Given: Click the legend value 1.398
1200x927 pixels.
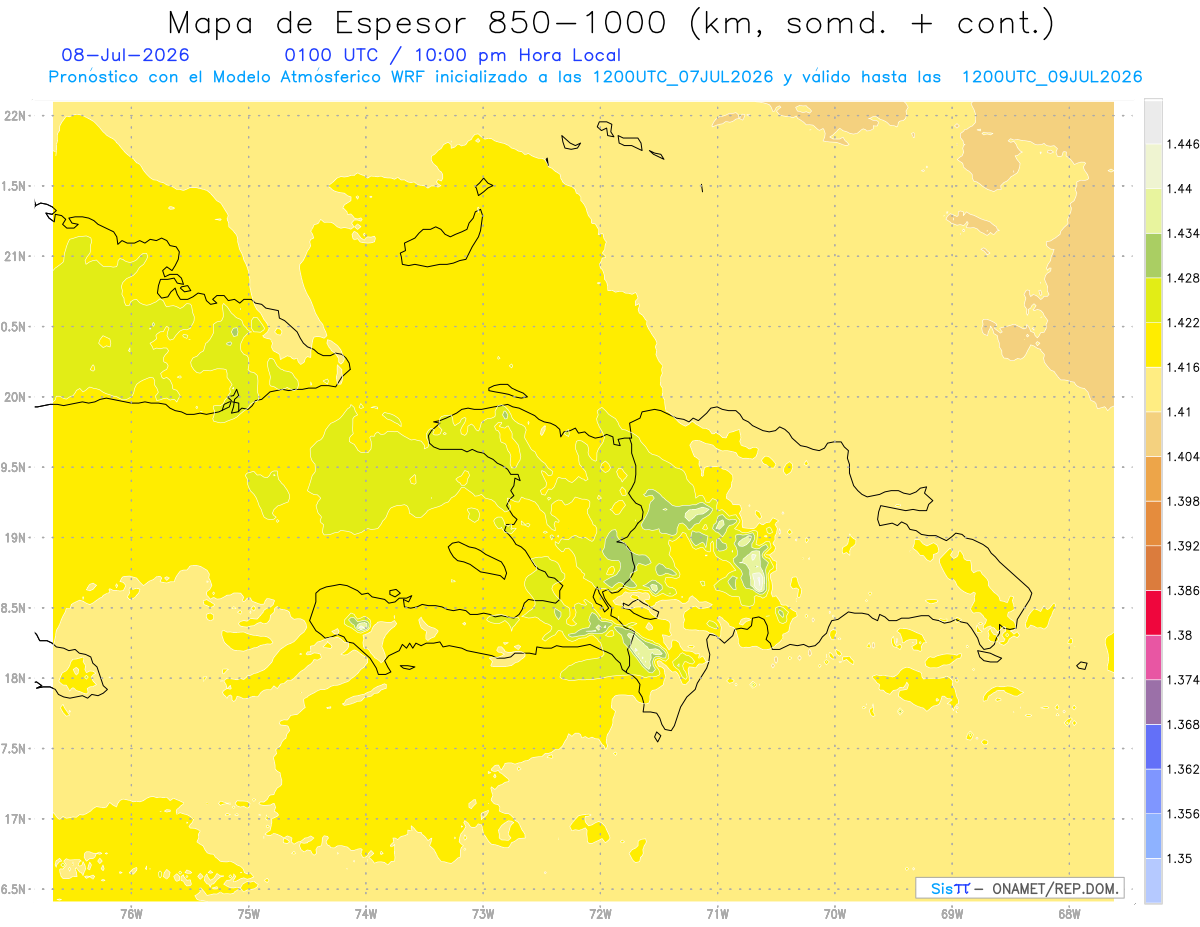Looking at the screenshot, I should click(x=1183, y=501).
